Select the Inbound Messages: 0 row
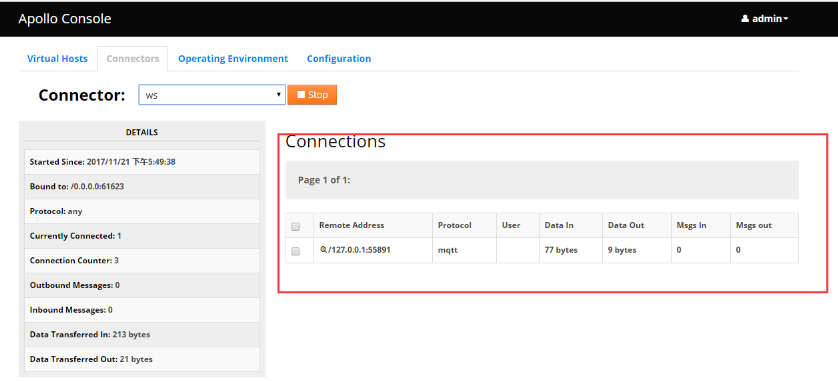Image resolution: width=838 pixels, height=381 pixels. click(142, 309)
